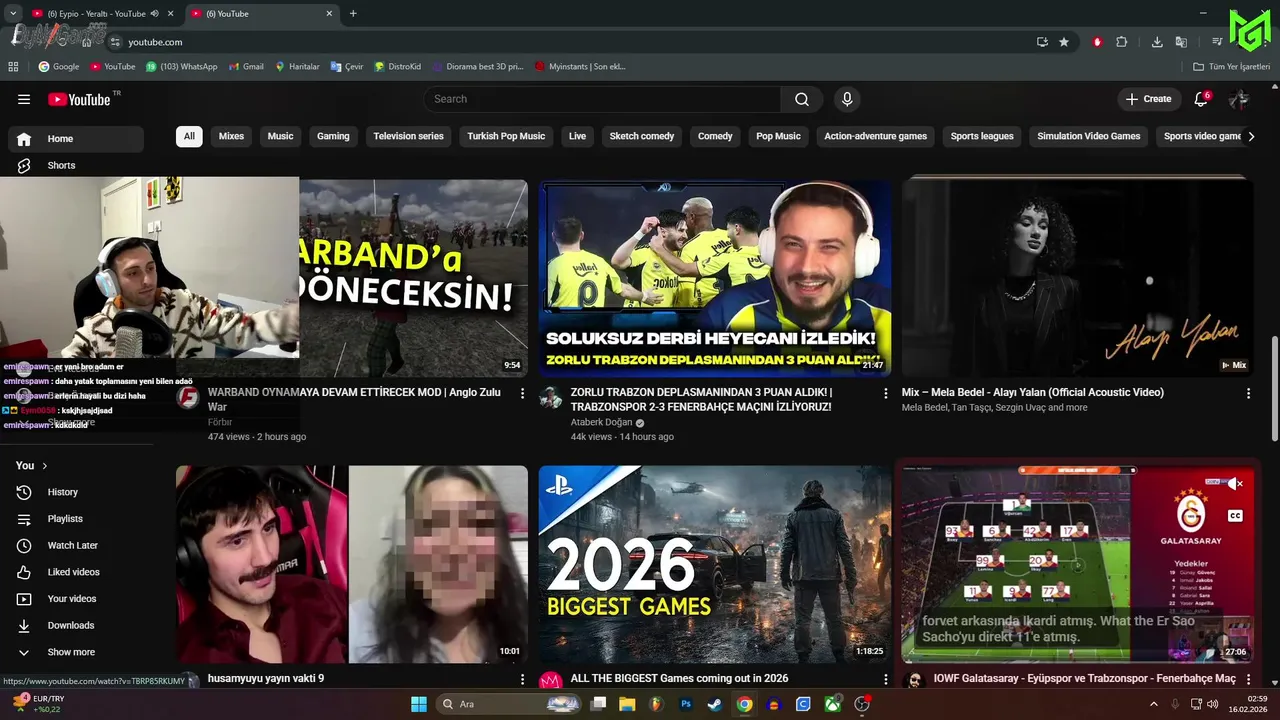Click the search magnifier button
The width and height of the screenshot is (1280, 720).
(x=802, y=99)
